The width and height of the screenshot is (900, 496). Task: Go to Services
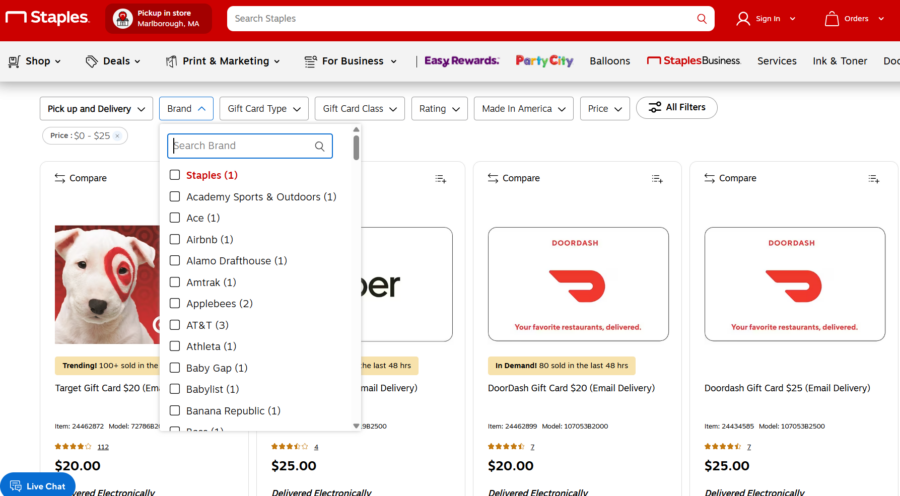click(777, 61)
